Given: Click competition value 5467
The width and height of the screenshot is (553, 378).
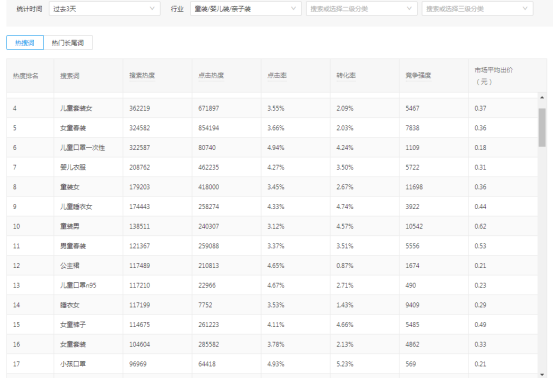Looking at the screenshot, I should (413, 108).
